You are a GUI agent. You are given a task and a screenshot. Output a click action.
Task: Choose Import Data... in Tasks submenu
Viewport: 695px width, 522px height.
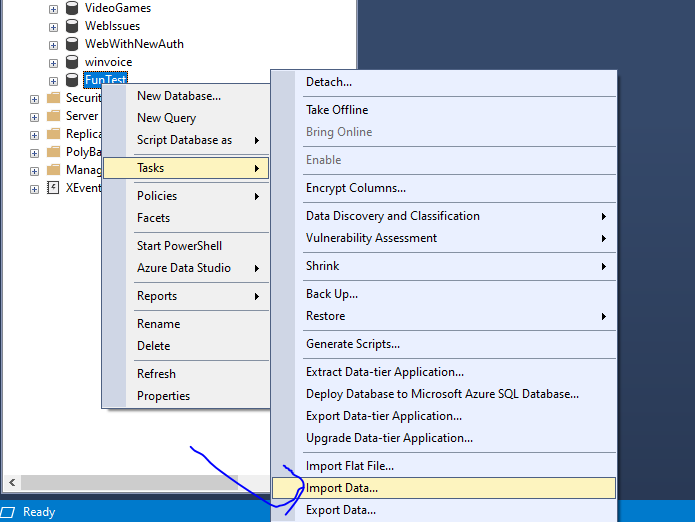(x=444, y=488)
